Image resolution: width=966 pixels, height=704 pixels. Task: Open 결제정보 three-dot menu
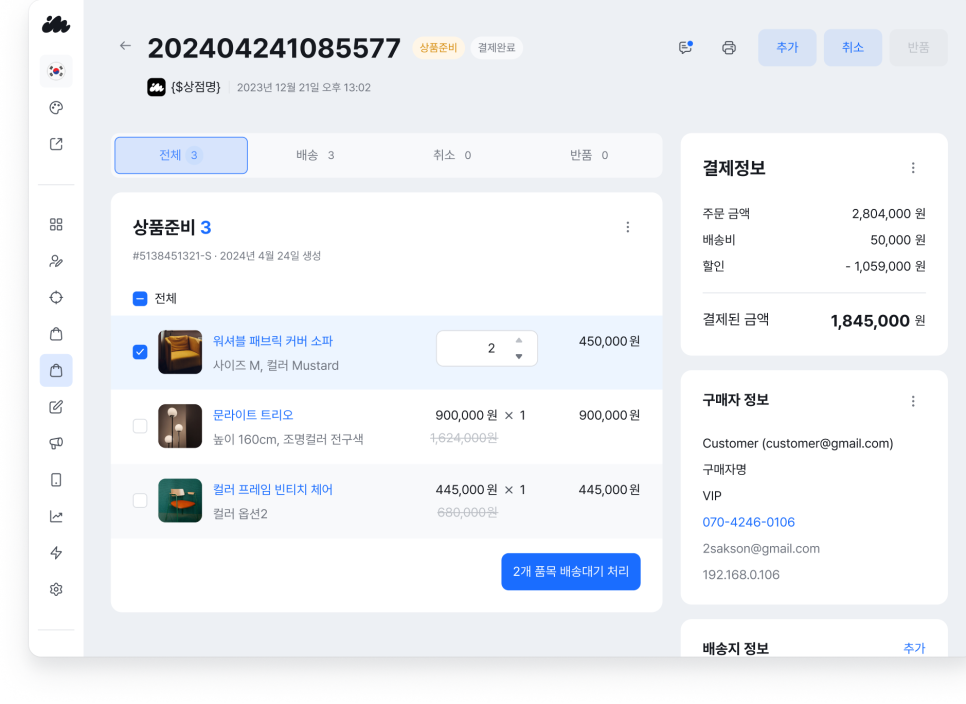pos(913,168)
